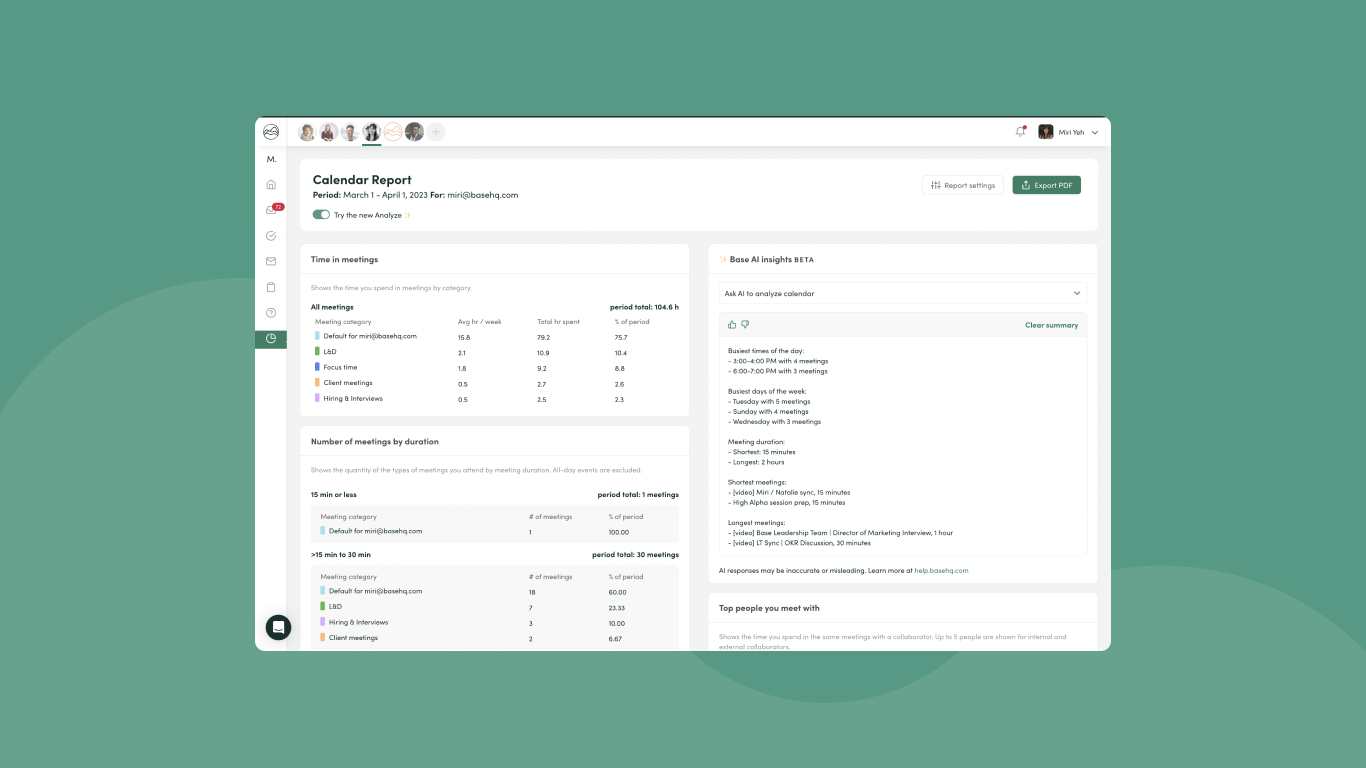Click the clipboard icon in the sidebar
The image size is (1366, 768).
pyautogui.click(x=270, y=287)
